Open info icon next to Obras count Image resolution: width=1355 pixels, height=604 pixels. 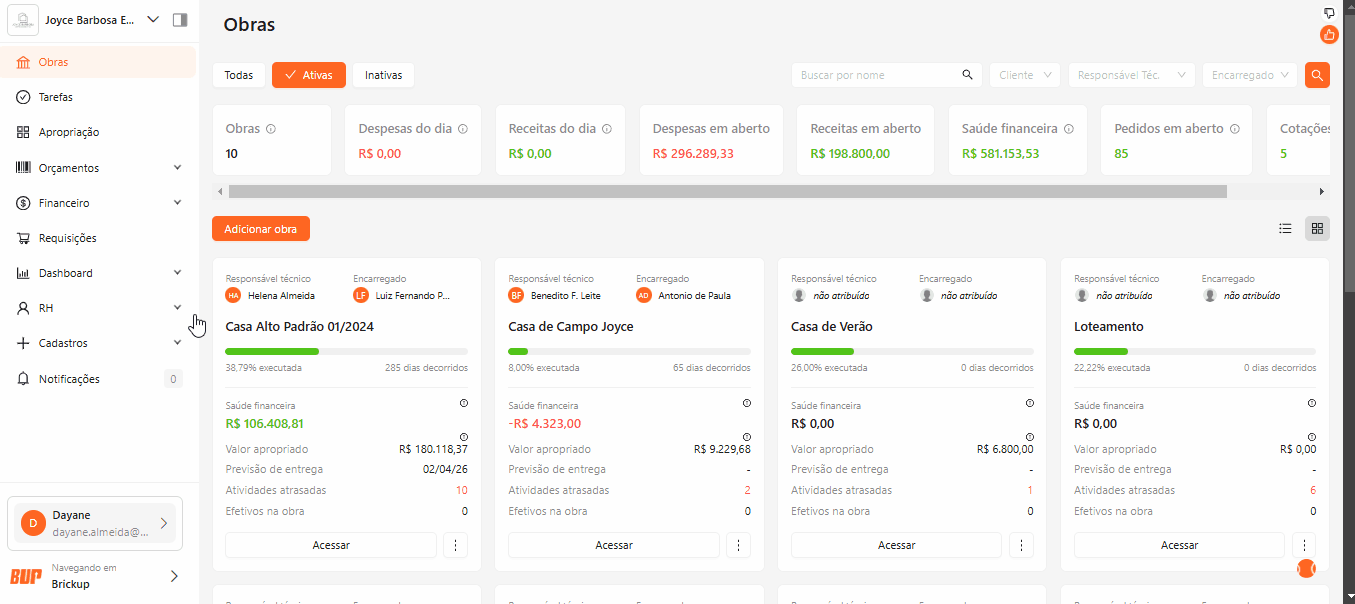[271, 129]
